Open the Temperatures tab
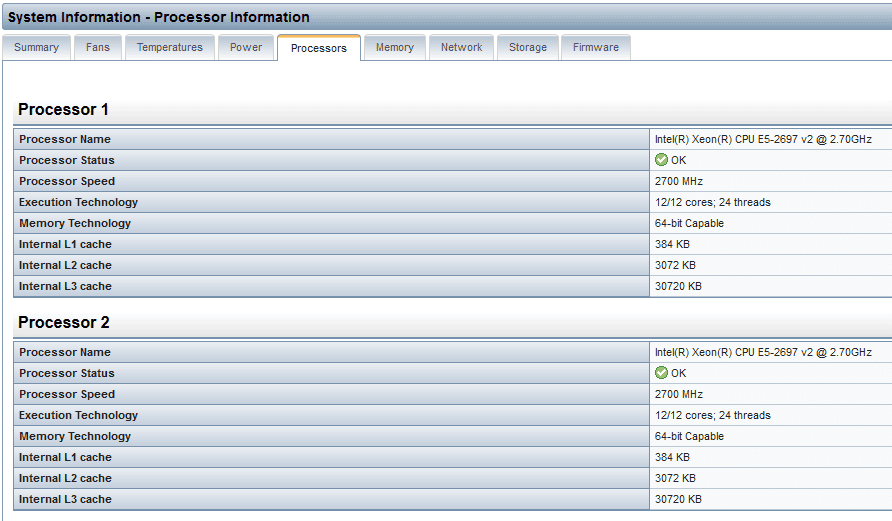The width and height of the screenshot is (892, 521). (x=169, y=47)
